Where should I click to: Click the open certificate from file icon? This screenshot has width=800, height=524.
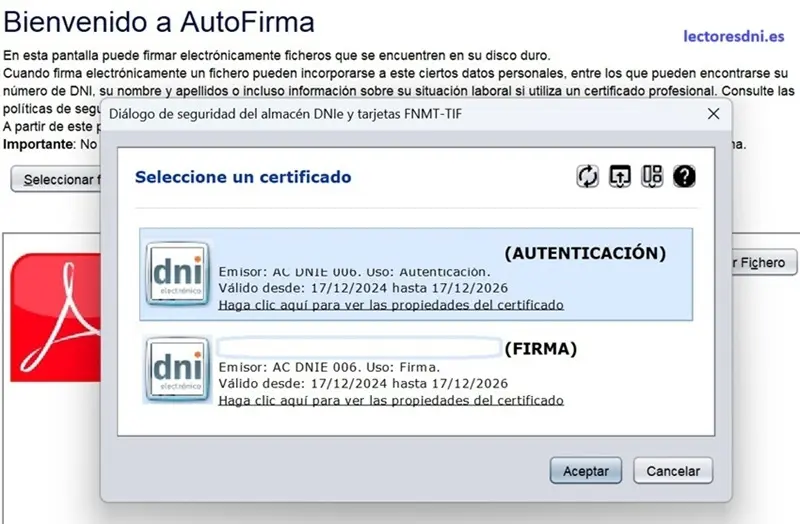[x=619, y=177]
